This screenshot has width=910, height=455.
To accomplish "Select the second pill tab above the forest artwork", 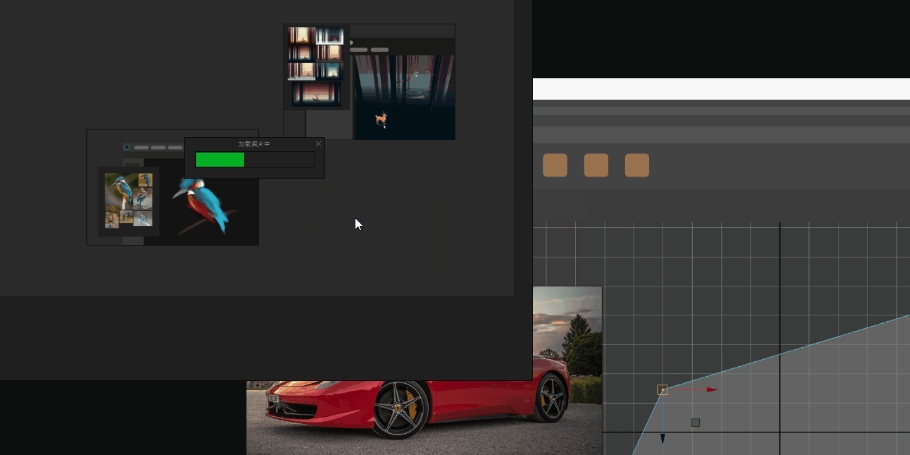I will (380, 49).
